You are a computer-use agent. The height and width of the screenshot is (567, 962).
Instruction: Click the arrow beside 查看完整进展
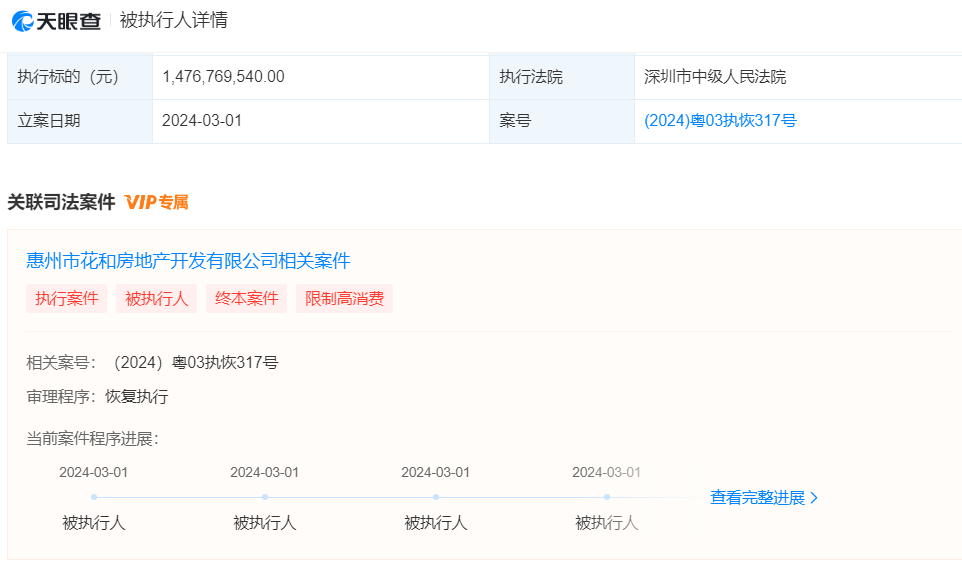(x=814, y=498)
